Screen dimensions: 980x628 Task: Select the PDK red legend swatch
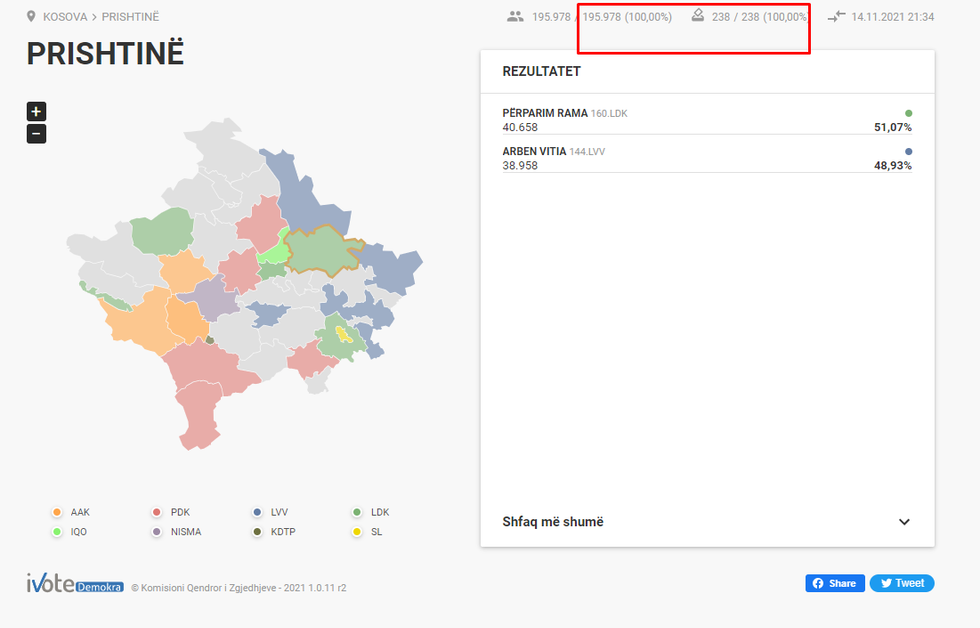coord(157,513)
